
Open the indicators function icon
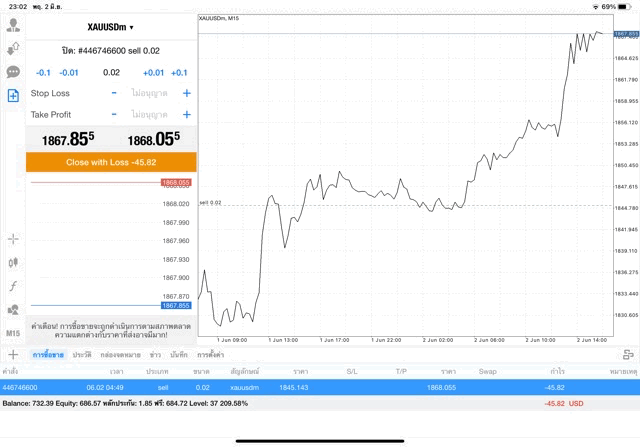point(13,286)
